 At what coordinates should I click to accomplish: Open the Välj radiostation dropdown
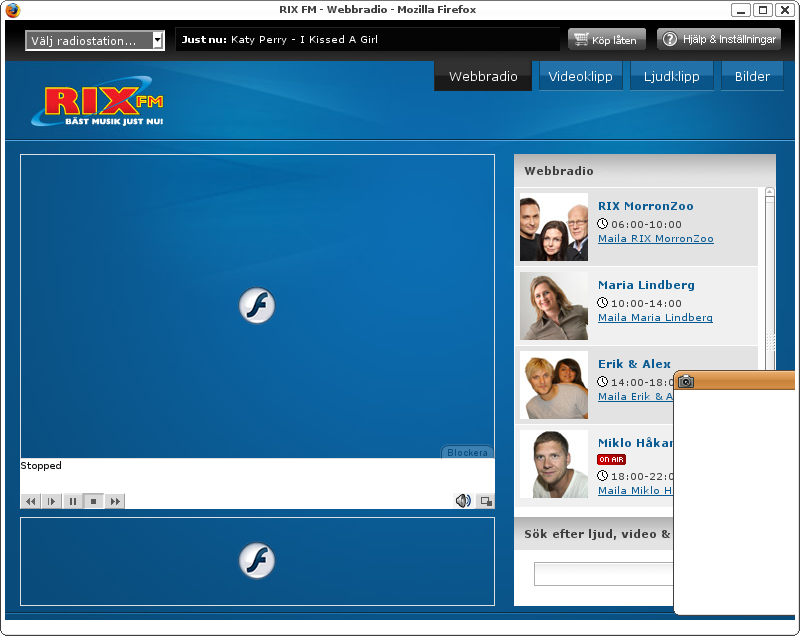95,40
